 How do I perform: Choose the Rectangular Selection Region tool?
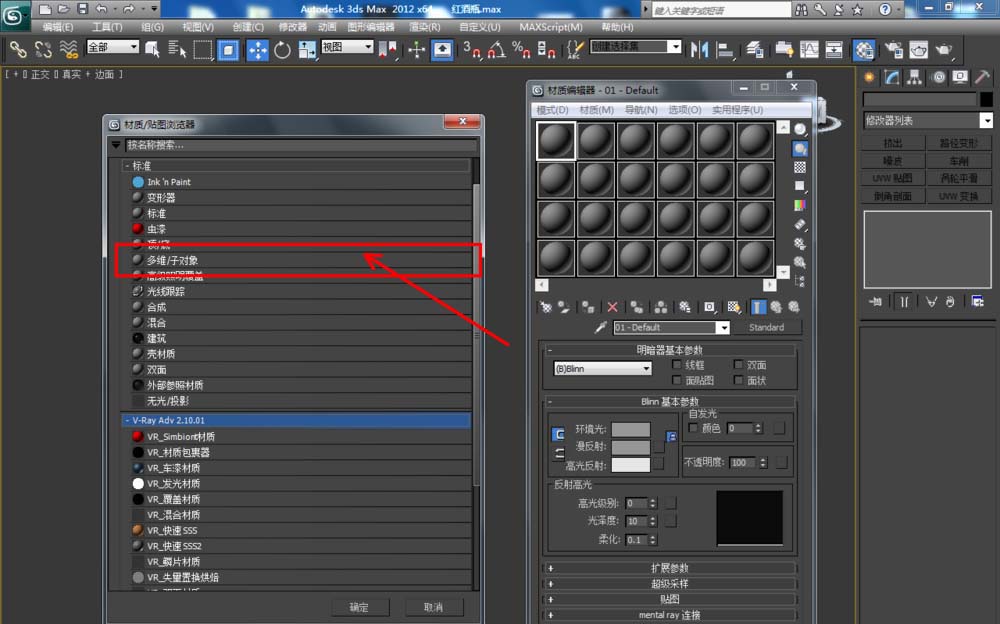(203, 50)
